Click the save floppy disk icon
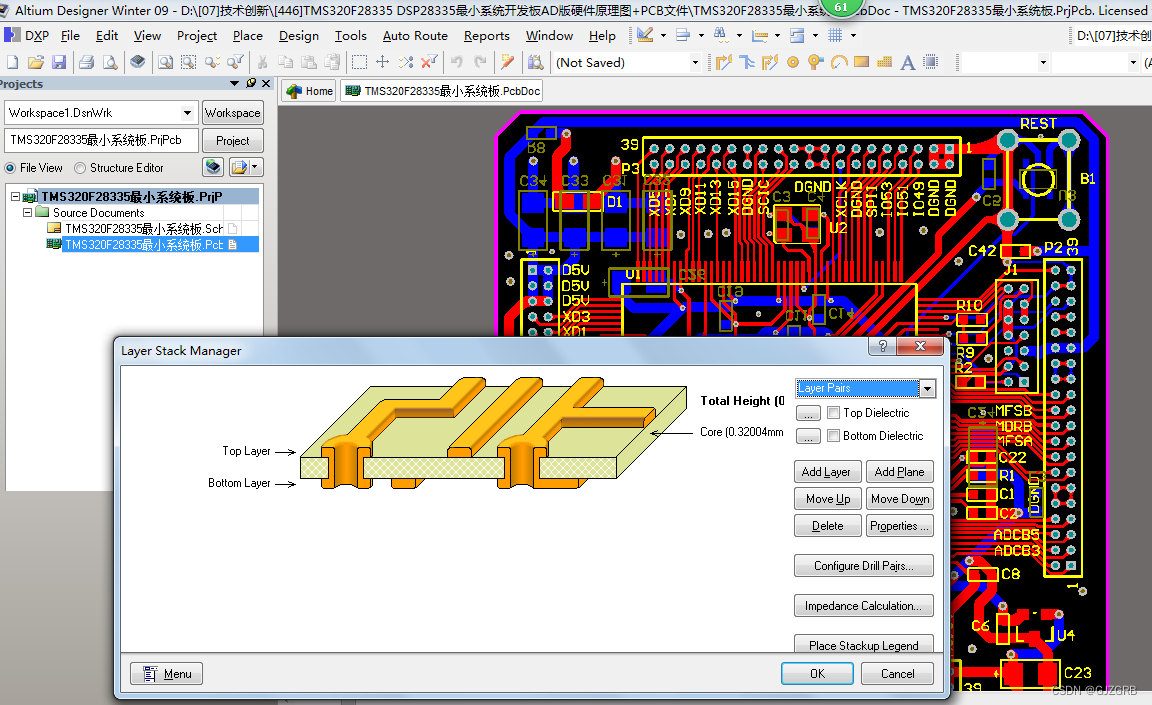This screenshot has height=705, width=1152. (59, 62)
